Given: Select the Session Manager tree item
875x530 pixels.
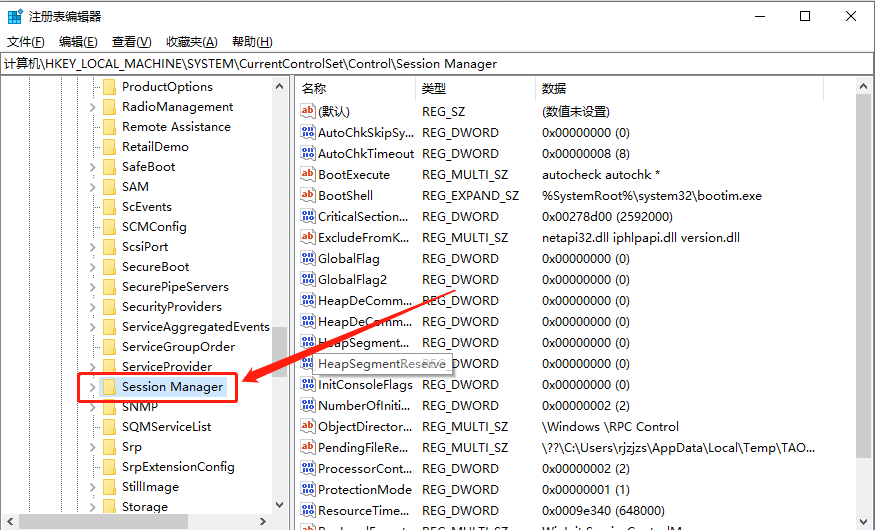Looking at the screenshot, I should tap(163, 387).
